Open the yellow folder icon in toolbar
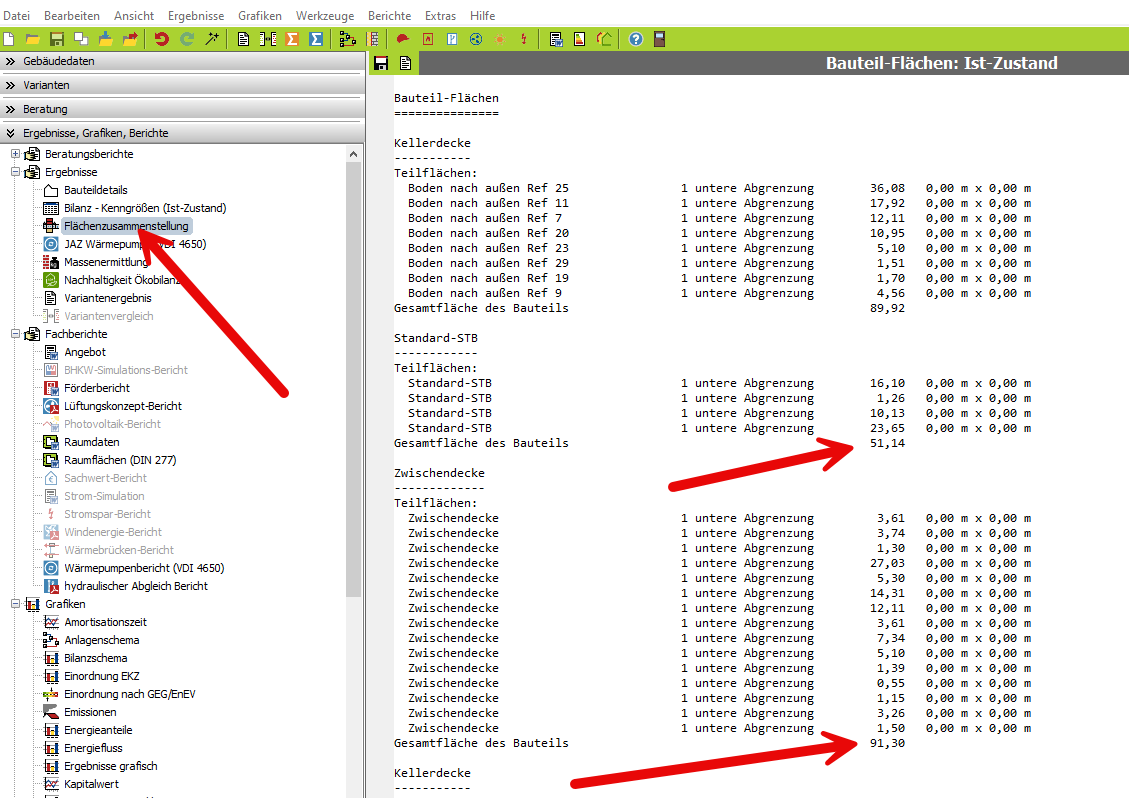 point(33,39)
